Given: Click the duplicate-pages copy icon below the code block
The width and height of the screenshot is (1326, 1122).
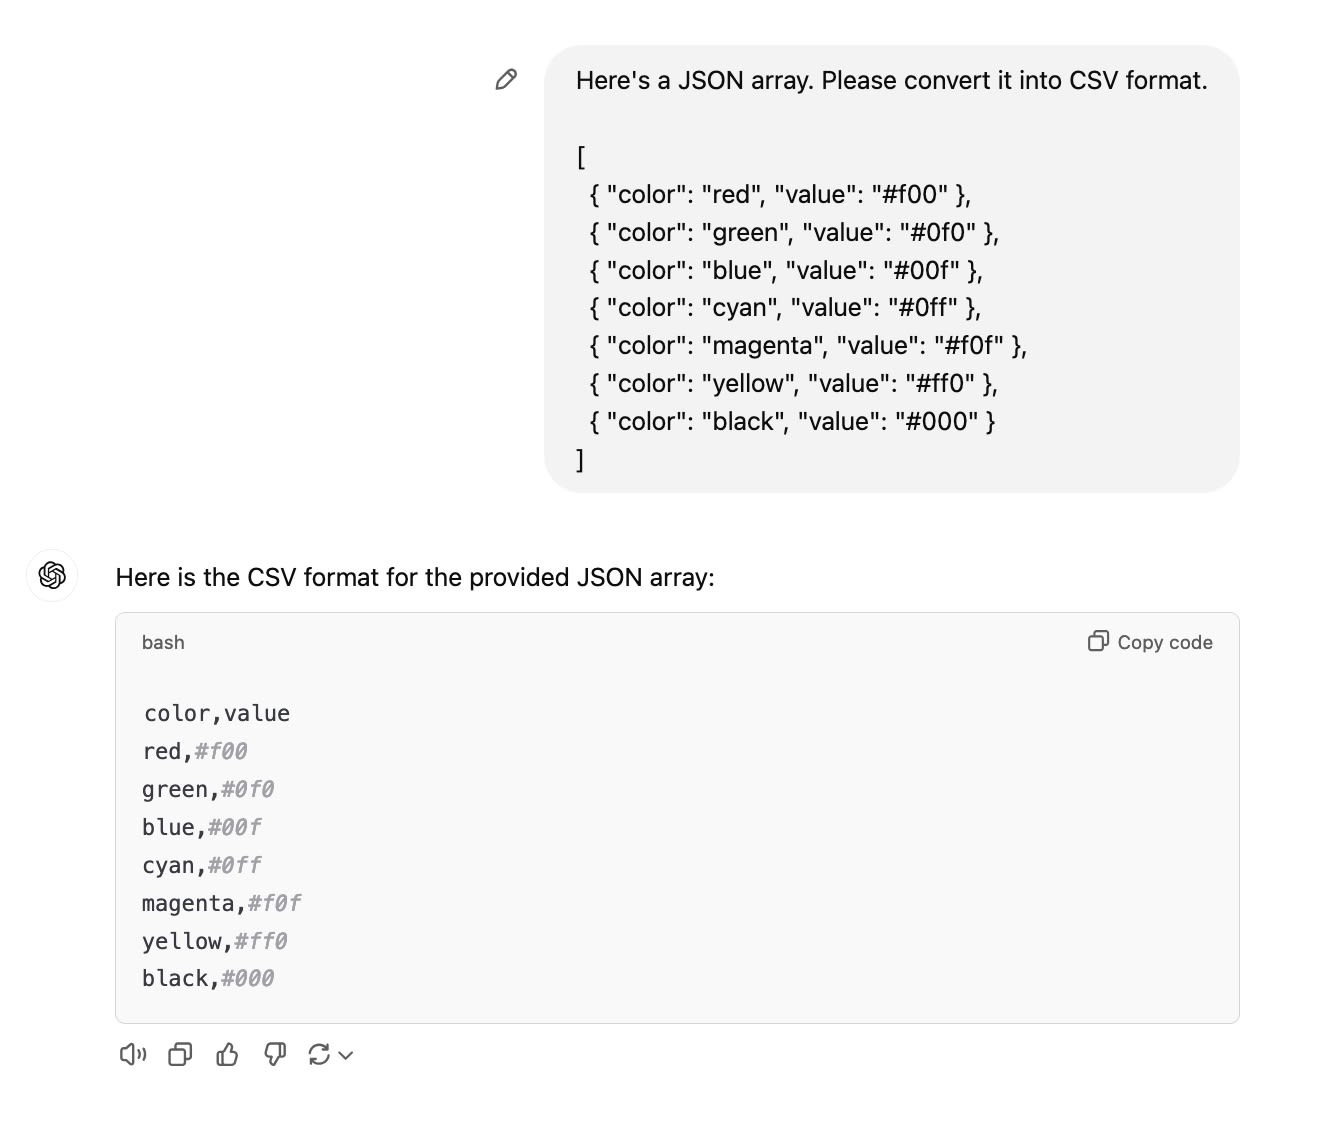Looking at the screenshot, I should click(180, 1054).
